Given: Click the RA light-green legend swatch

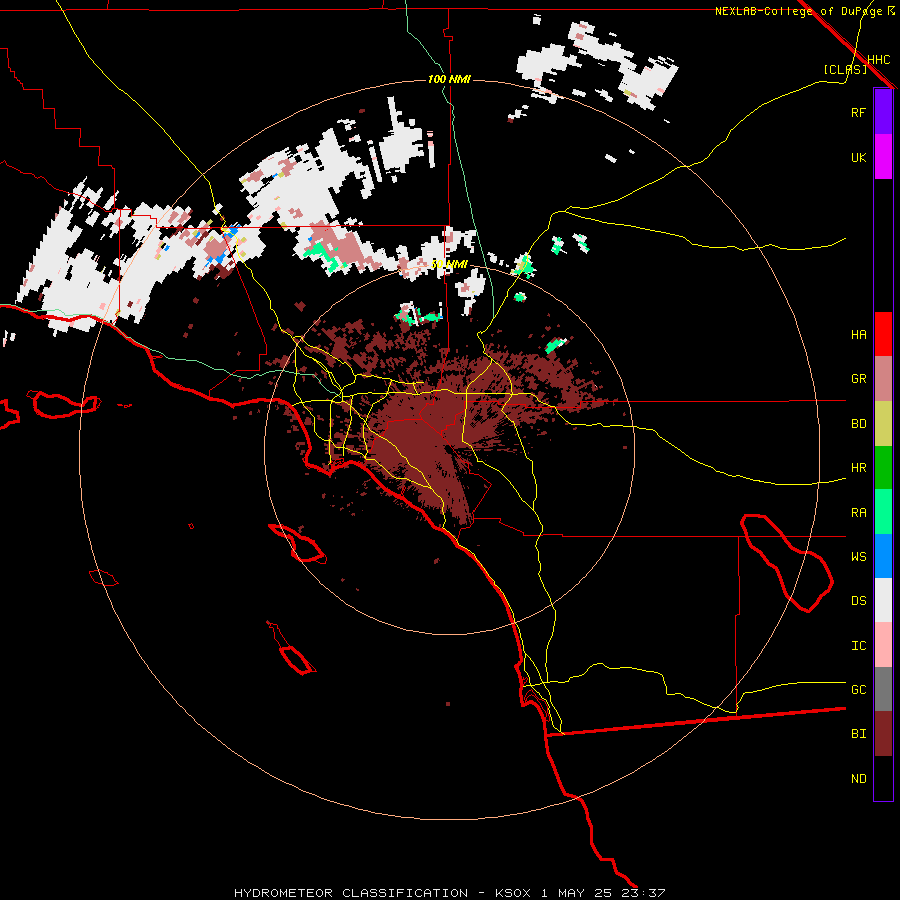Looking at the screenshot, I should coord(883,512).
